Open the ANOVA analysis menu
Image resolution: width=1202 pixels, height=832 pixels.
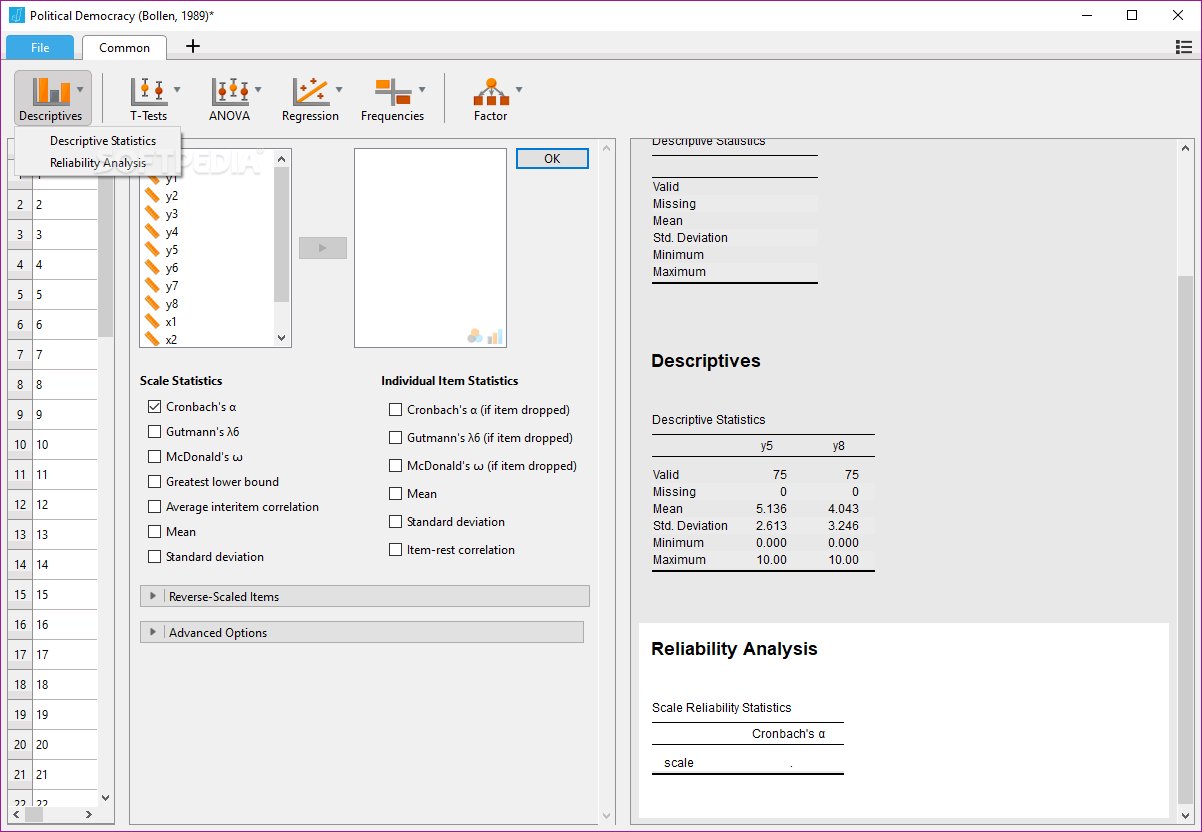(x=229, y=98)
